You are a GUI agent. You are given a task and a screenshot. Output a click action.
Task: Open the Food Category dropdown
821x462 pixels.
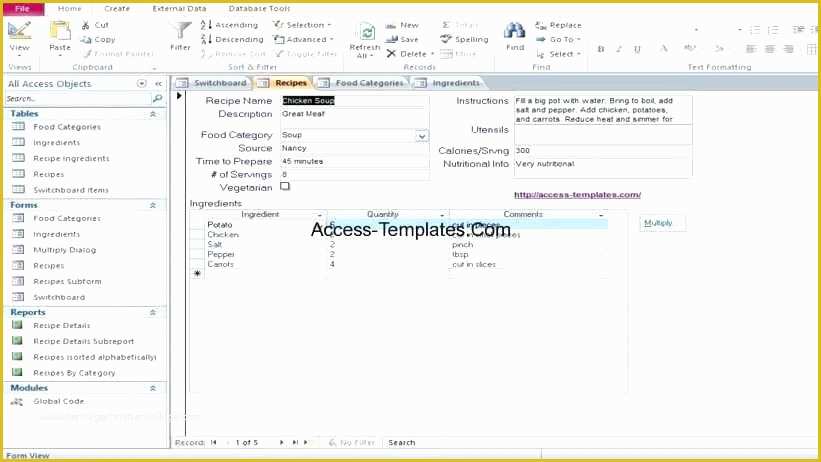(422, 136)
